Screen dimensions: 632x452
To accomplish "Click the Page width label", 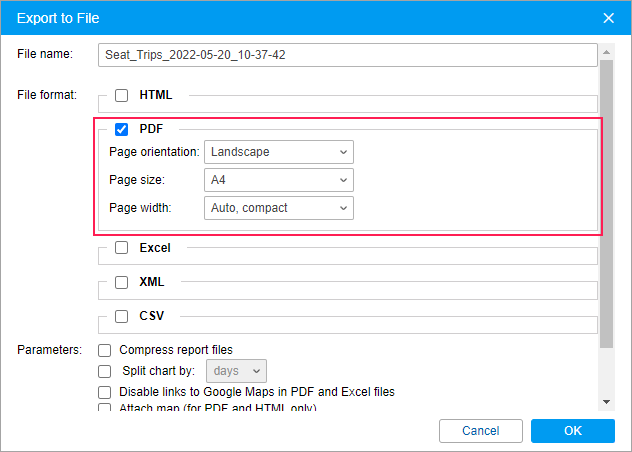I will pyautogui.click(x=140, y=208).
